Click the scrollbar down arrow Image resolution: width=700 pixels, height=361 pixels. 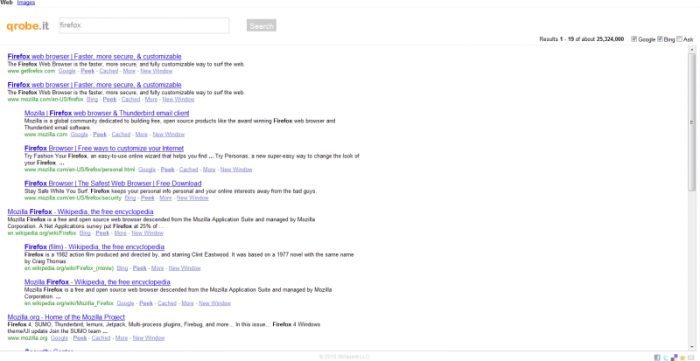(692, 347)
